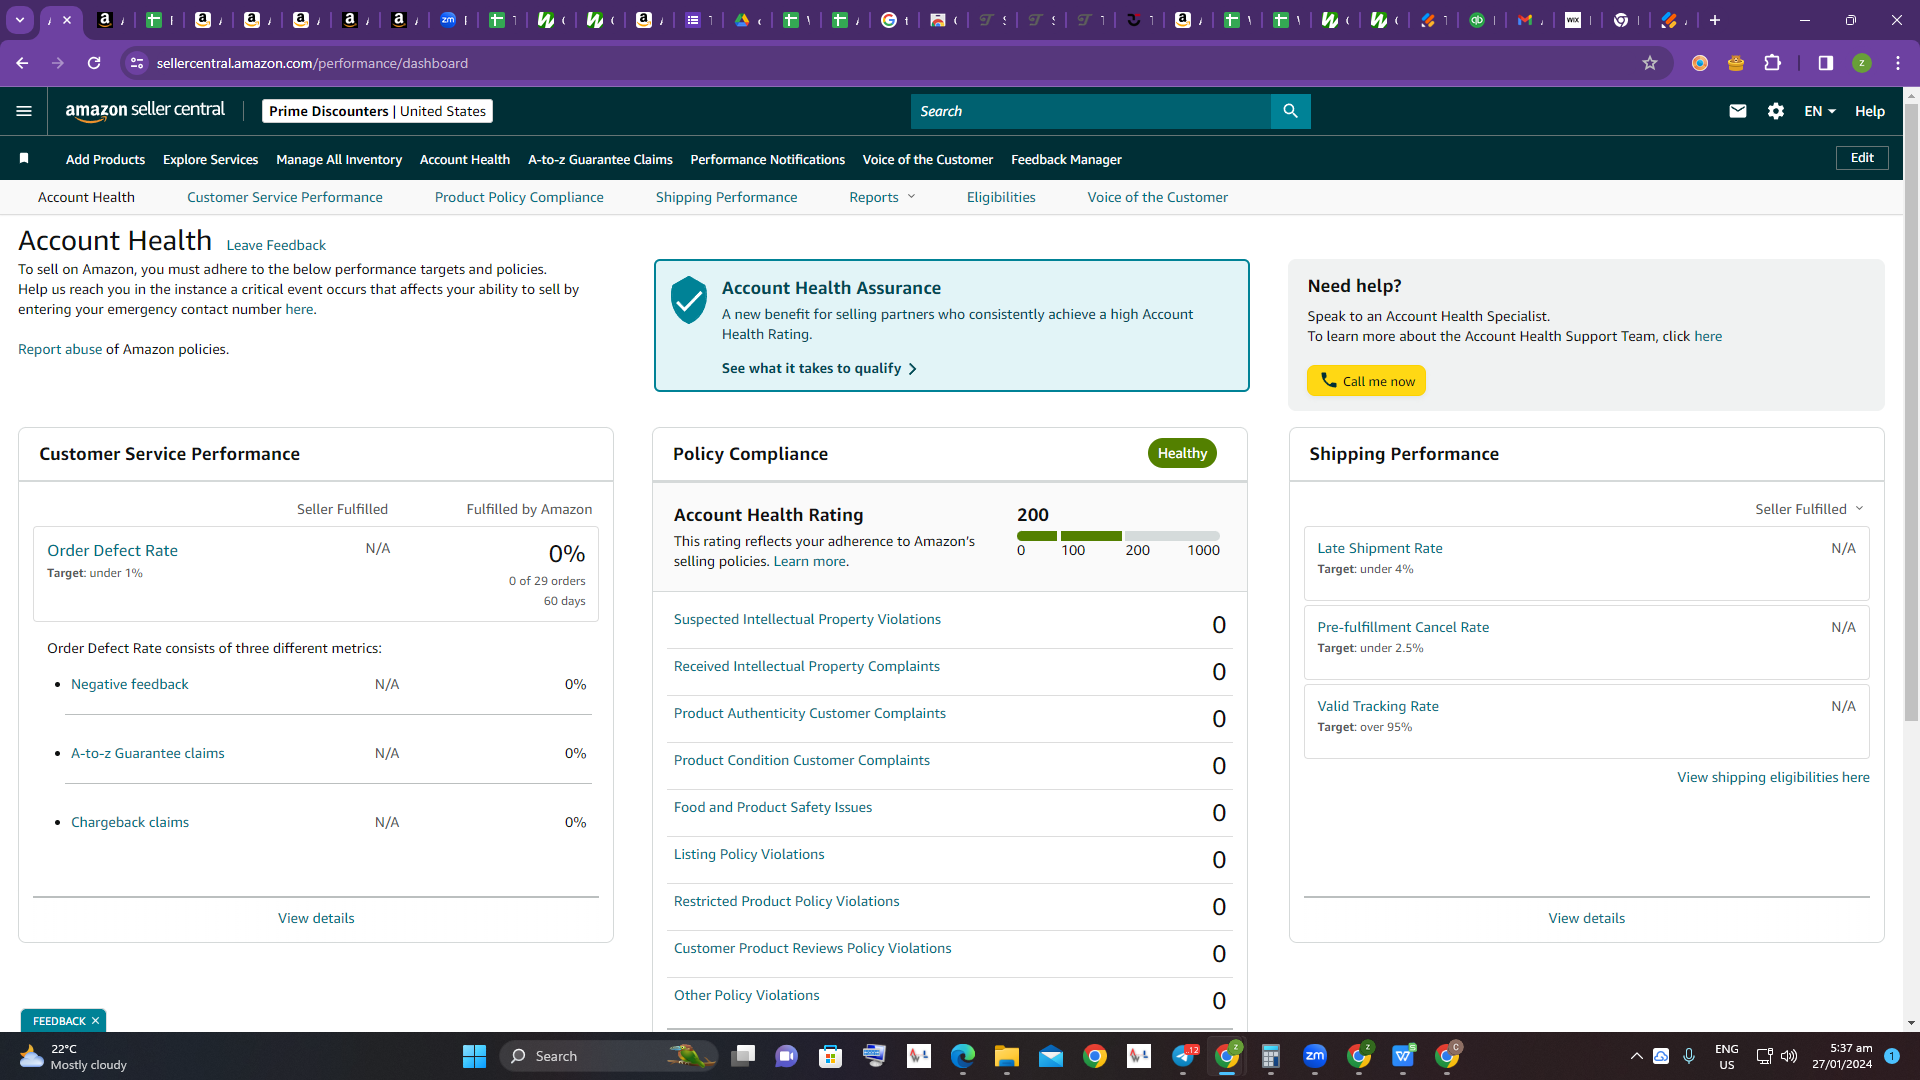Open the Chrome profile avatar
The height and width of the screenshot is (1080, 1920).
[x=1862, y=63]
